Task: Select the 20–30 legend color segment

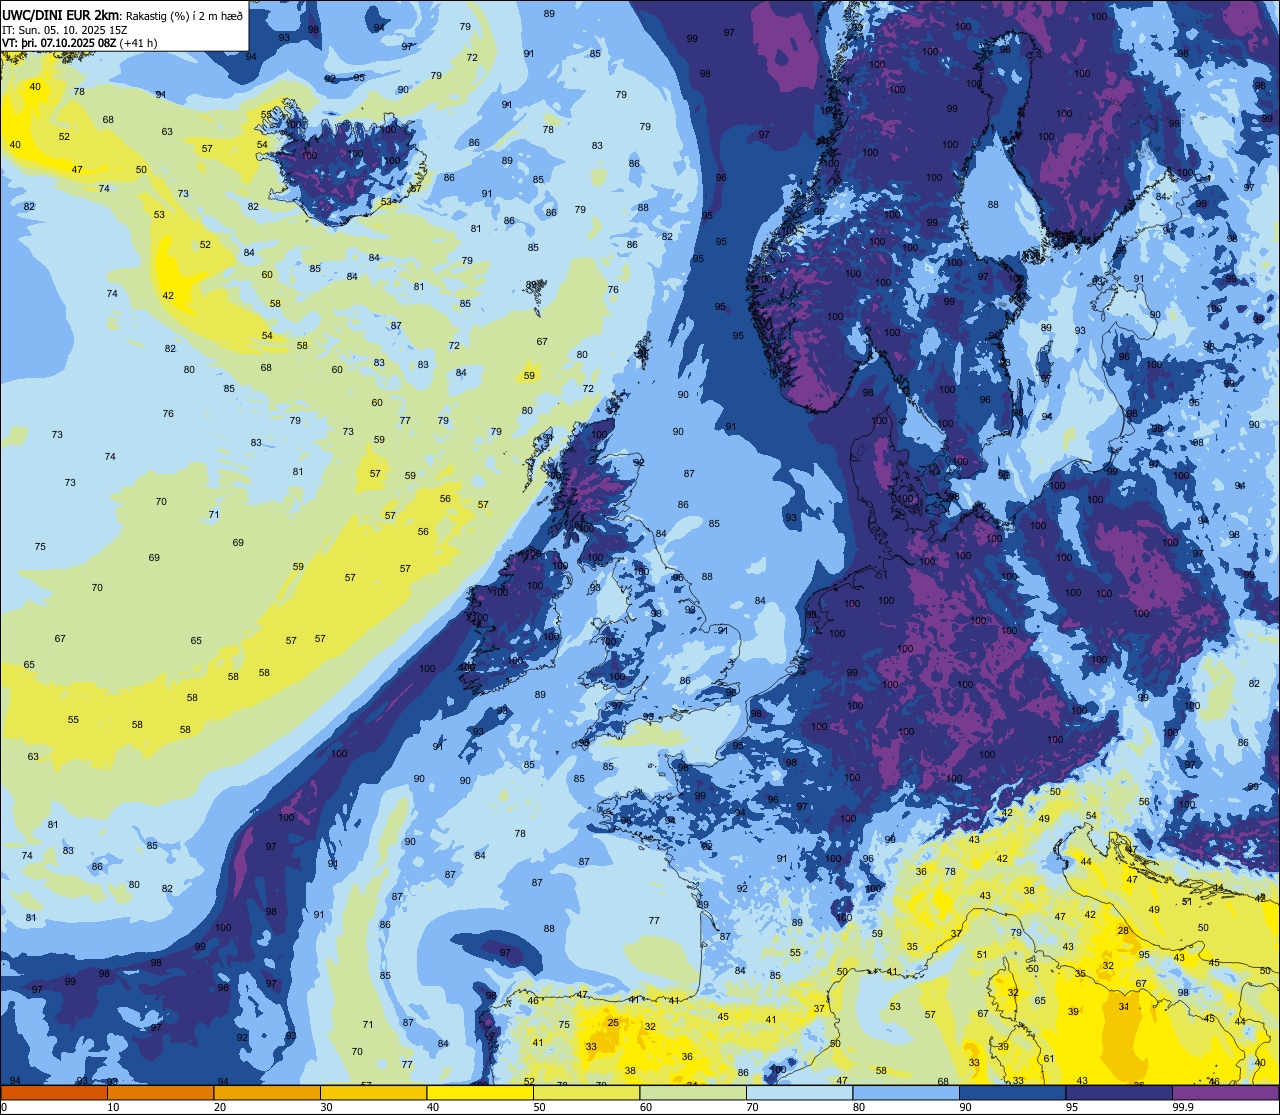Action: (x=267, y=1093)
